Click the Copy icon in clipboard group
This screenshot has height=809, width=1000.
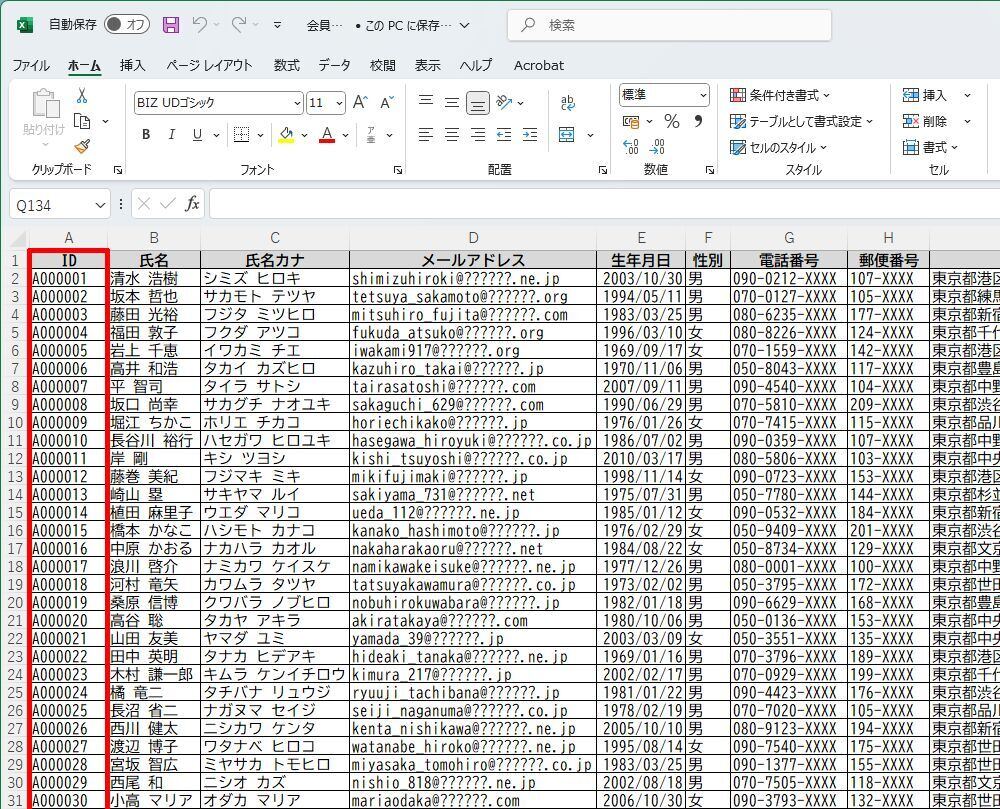click(x=82, y=121)
